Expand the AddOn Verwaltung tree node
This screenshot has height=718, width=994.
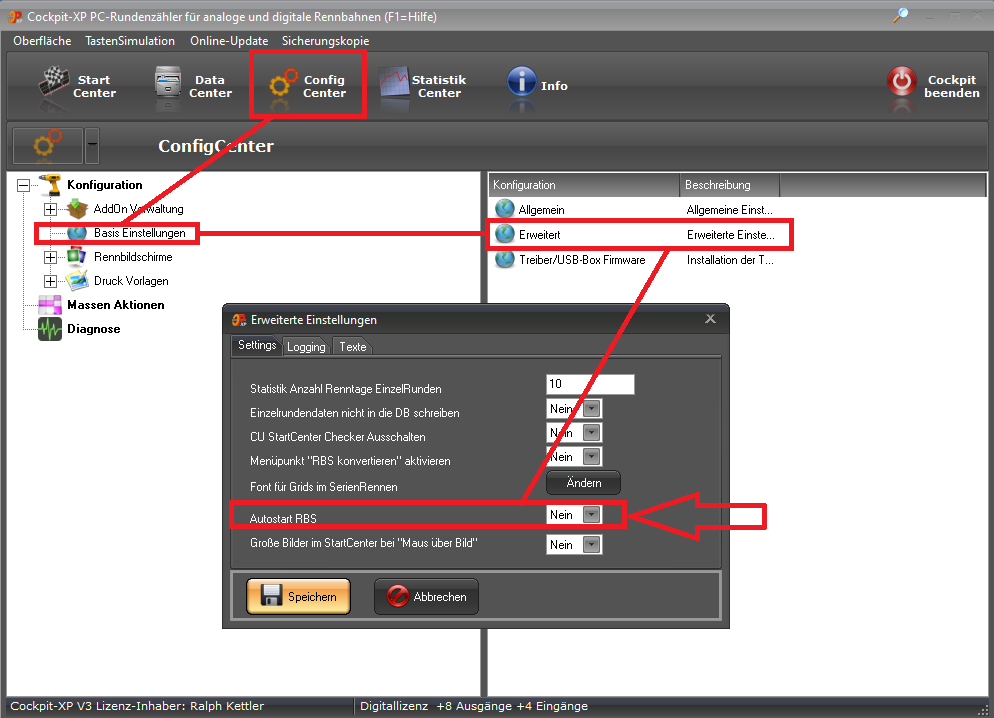point(51,209)
